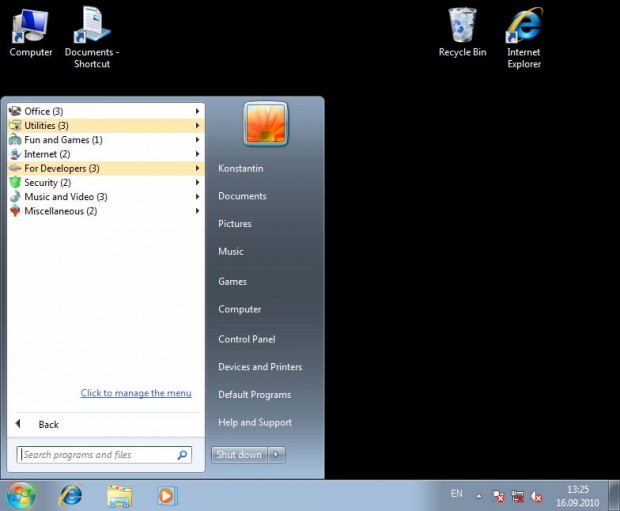Show hidden tray icons arrow
The width and height of the screenshot is (620, 511).
[479, 496]
